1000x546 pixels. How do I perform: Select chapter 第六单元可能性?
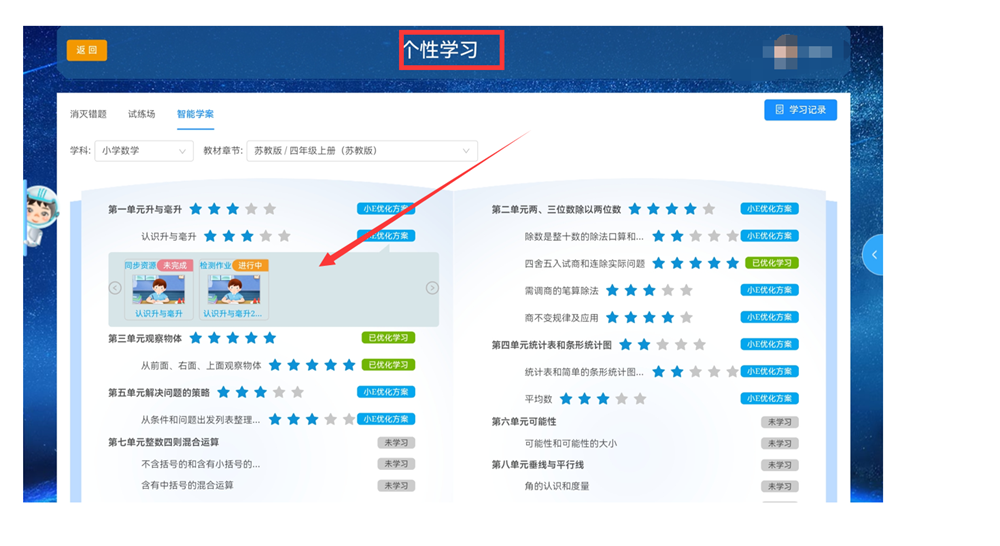click(x=524, y=422)
